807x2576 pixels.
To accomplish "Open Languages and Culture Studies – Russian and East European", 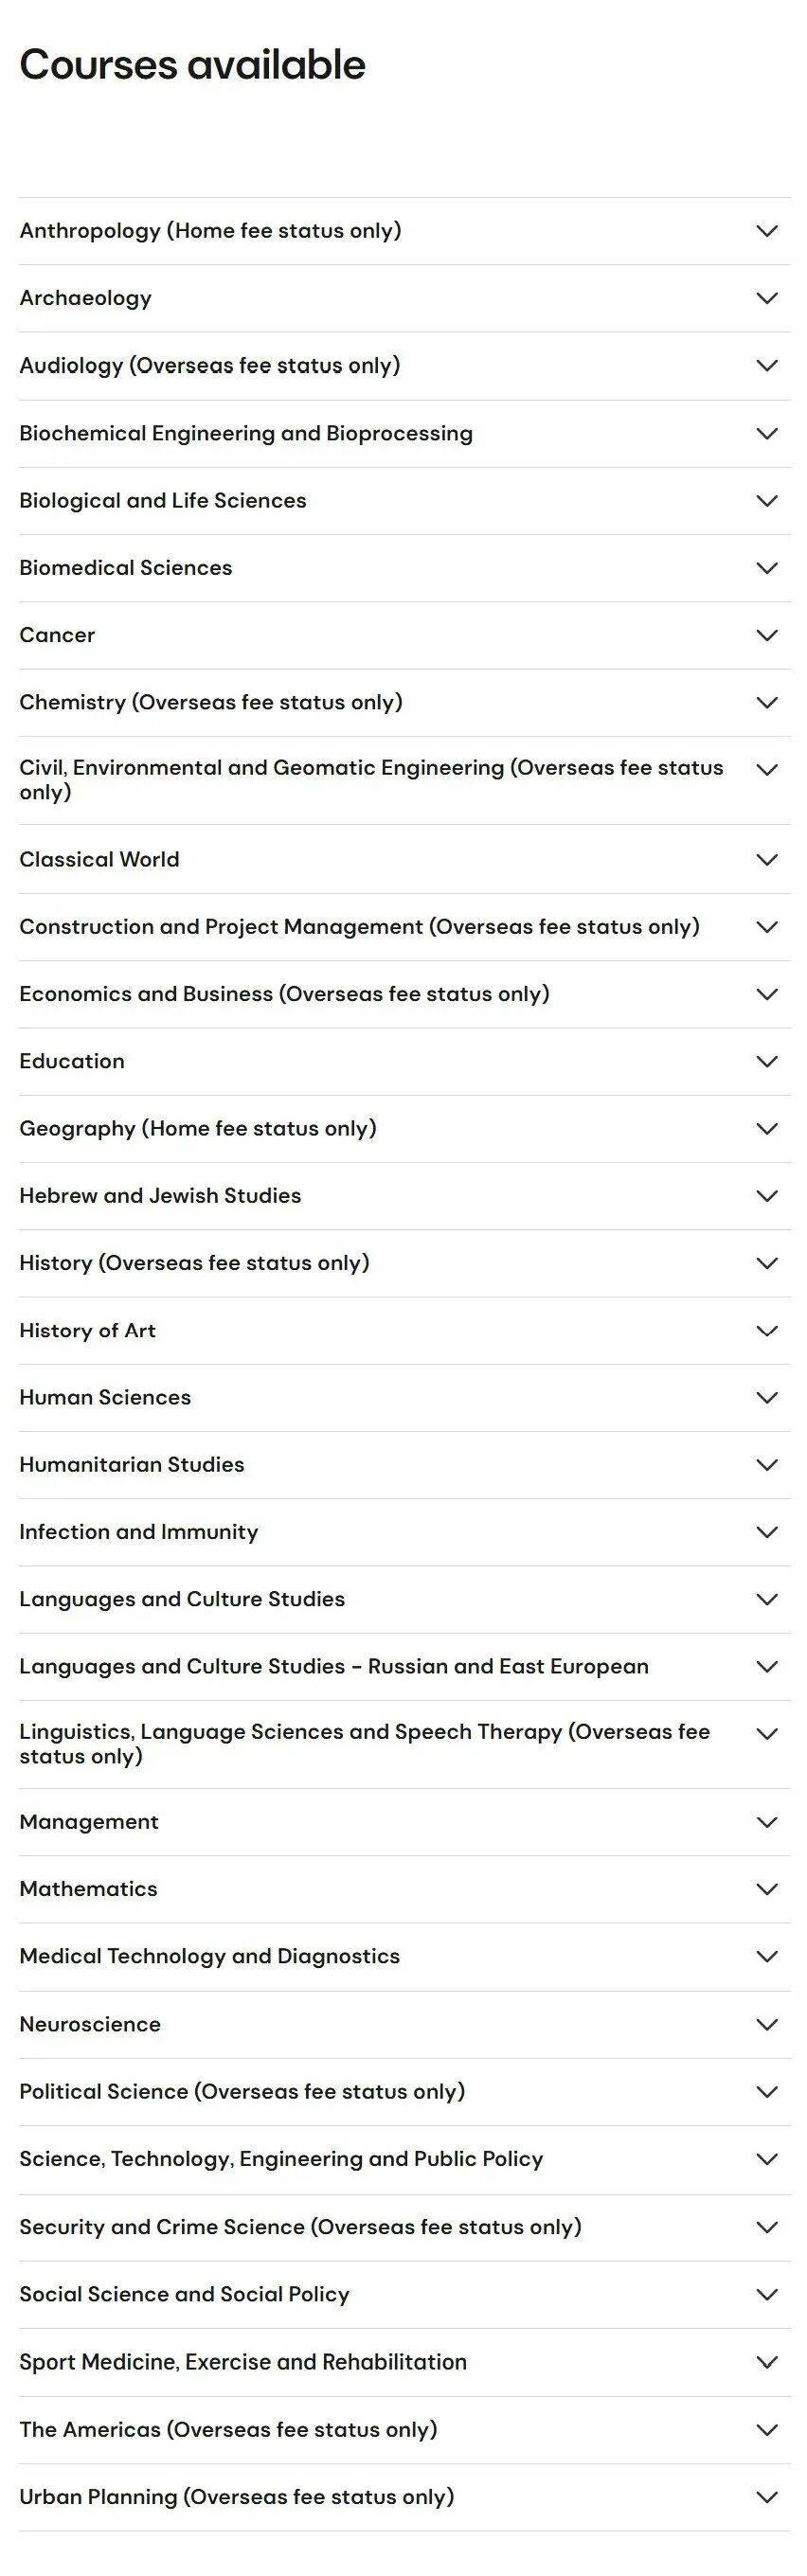I will tap(404, 1667).
